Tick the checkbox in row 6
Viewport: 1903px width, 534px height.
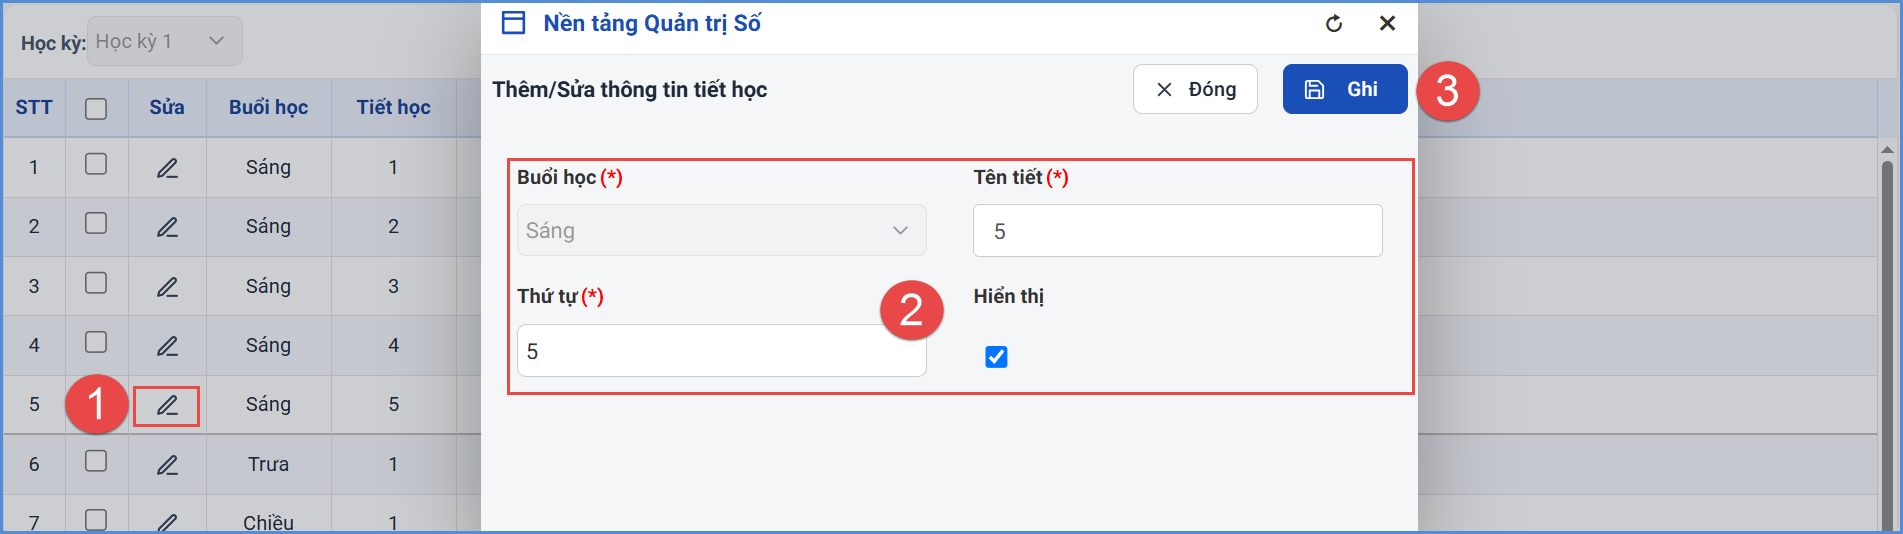pyautogui.click(x=96, y=461)
